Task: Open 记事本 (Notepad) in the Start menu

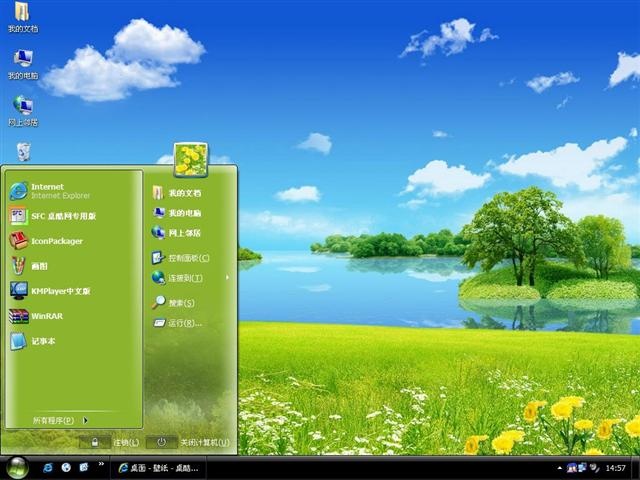Action: 73,341
